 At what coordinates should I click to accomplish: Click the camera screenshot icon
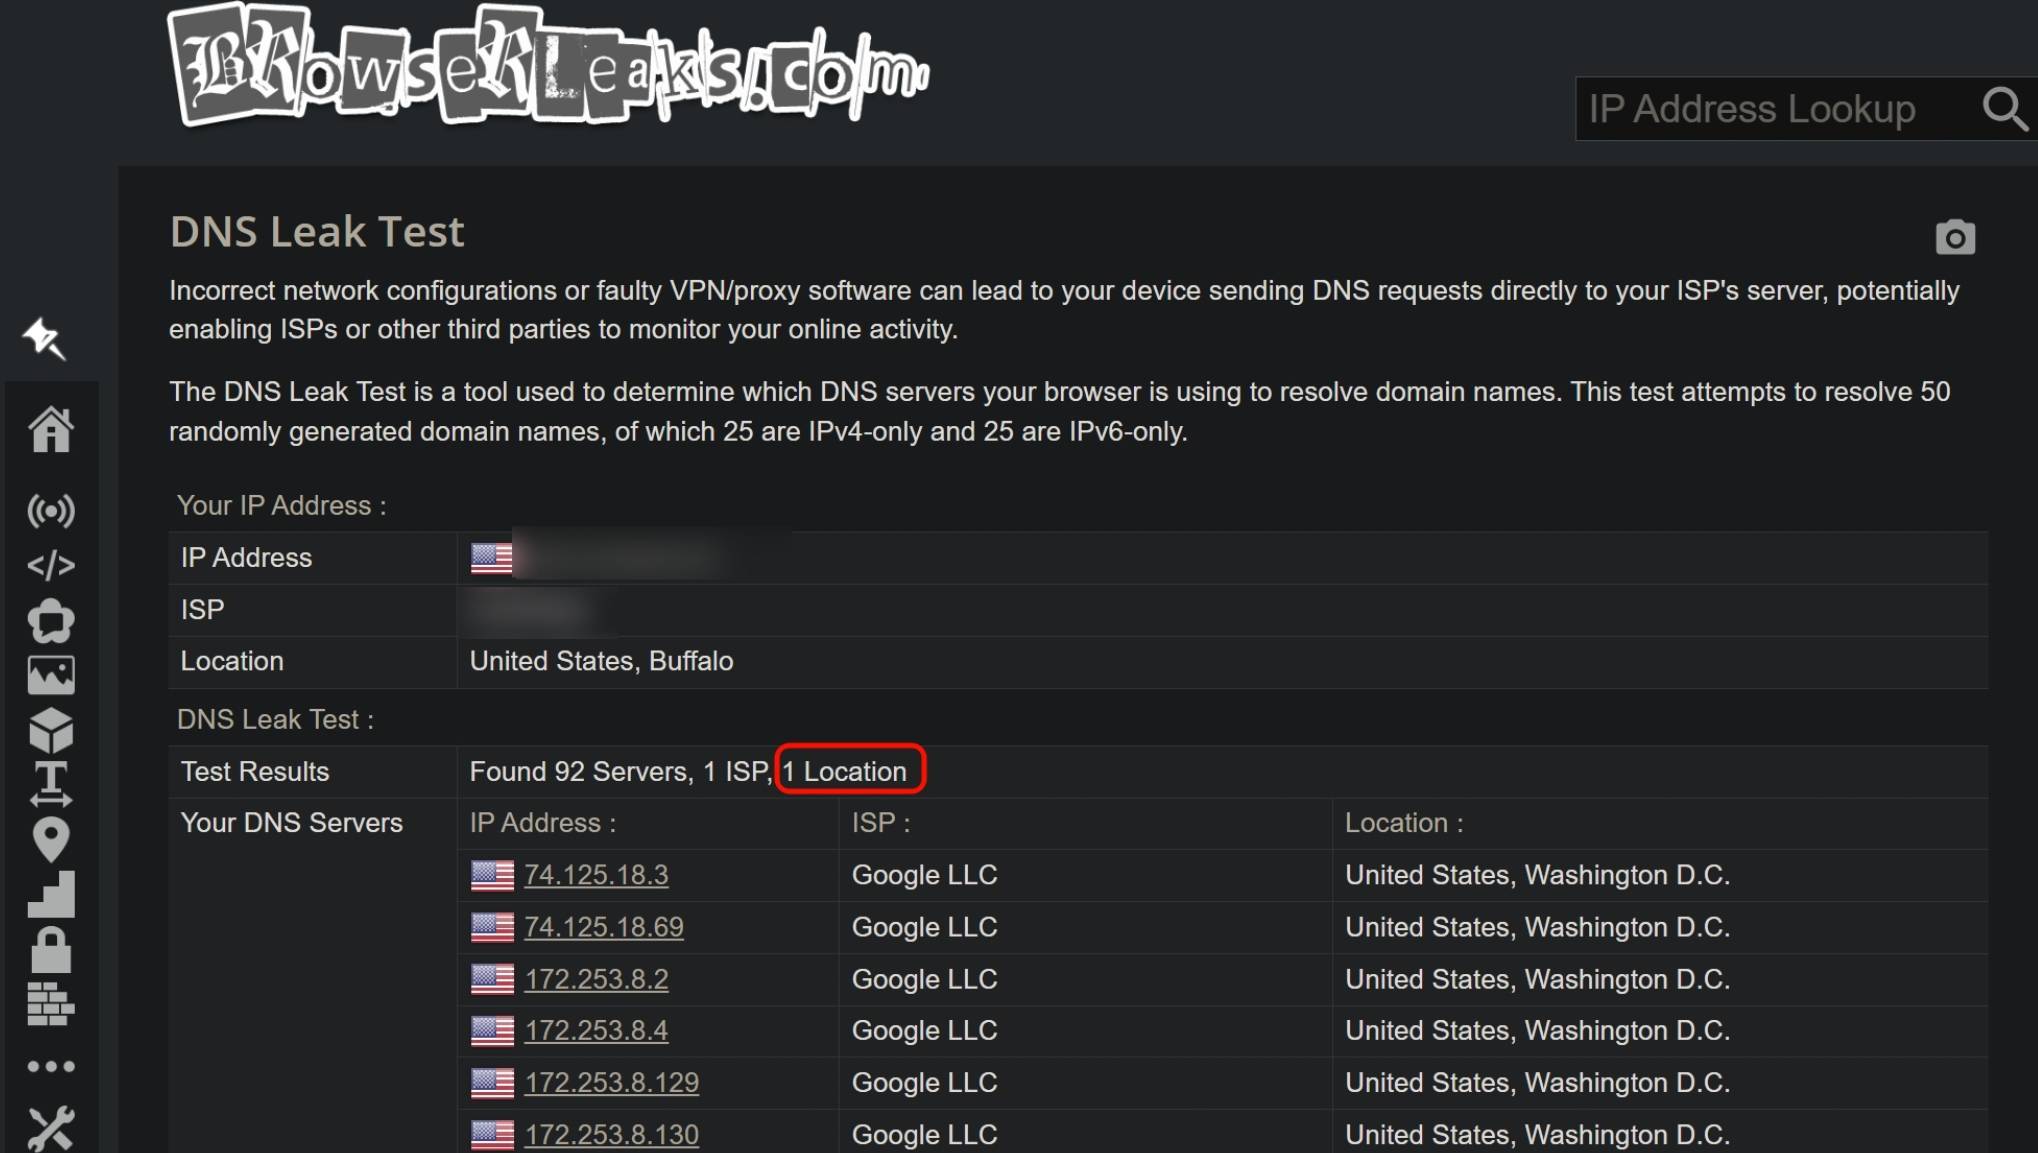point(1955,237)
